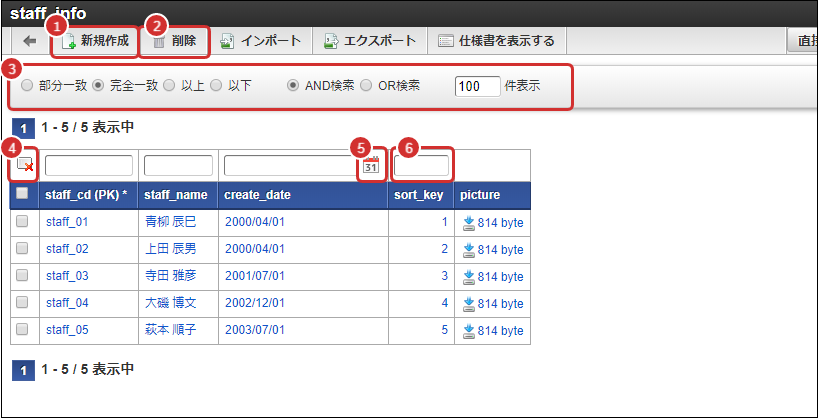This screenshot has width=818, height=418.
Task: Open the インポート function
Action: (261, 41)
